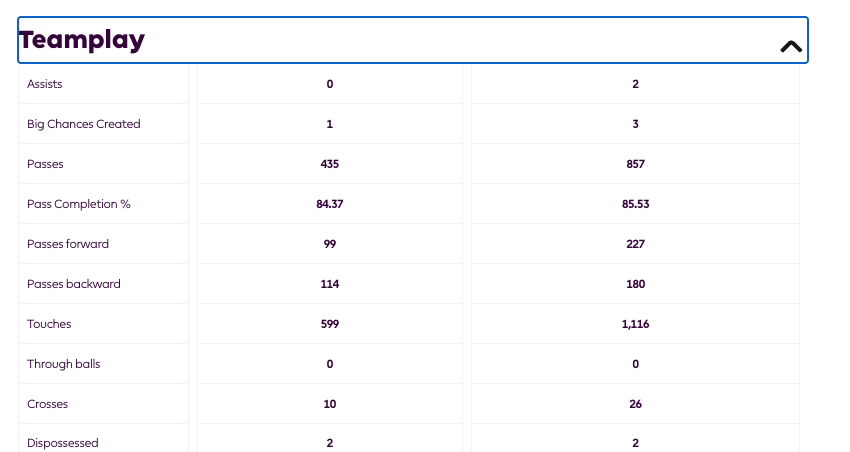Collapse the Teamplay section with the chevron
Screen dimensions: 850x452
coord(791,47)
